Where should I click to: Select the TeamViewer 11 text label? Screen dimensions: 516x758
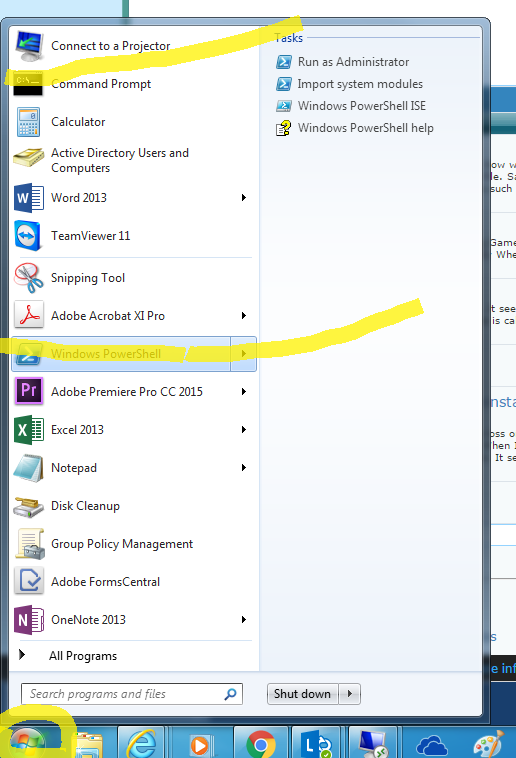click(90, 236)
